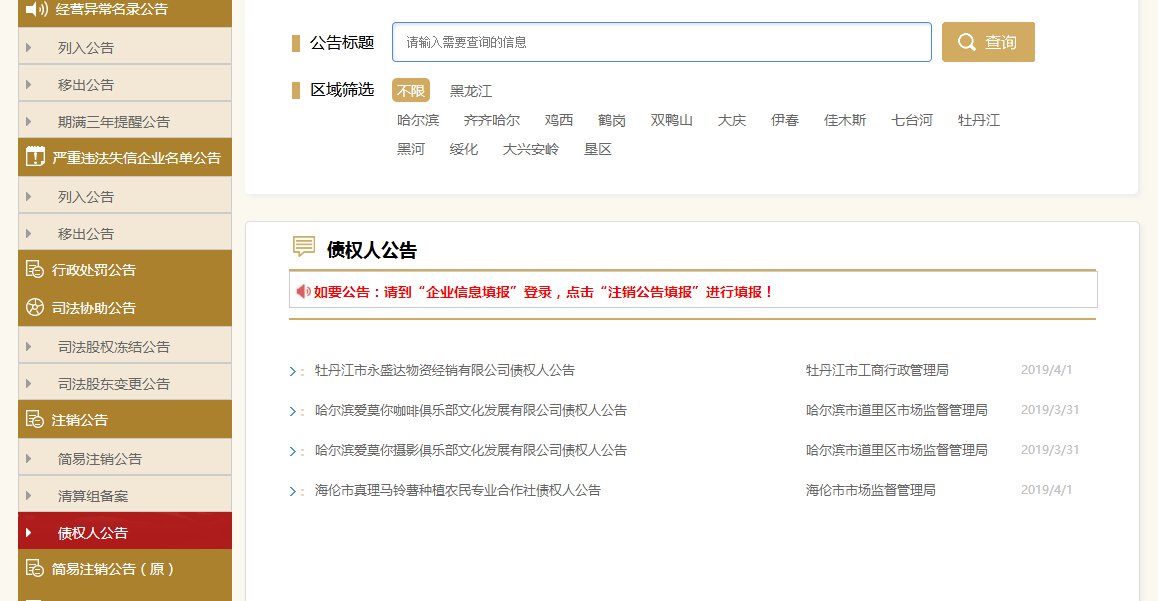
Task: Click the icon beside 简易注销公告（原）
Action: (36, 568)
